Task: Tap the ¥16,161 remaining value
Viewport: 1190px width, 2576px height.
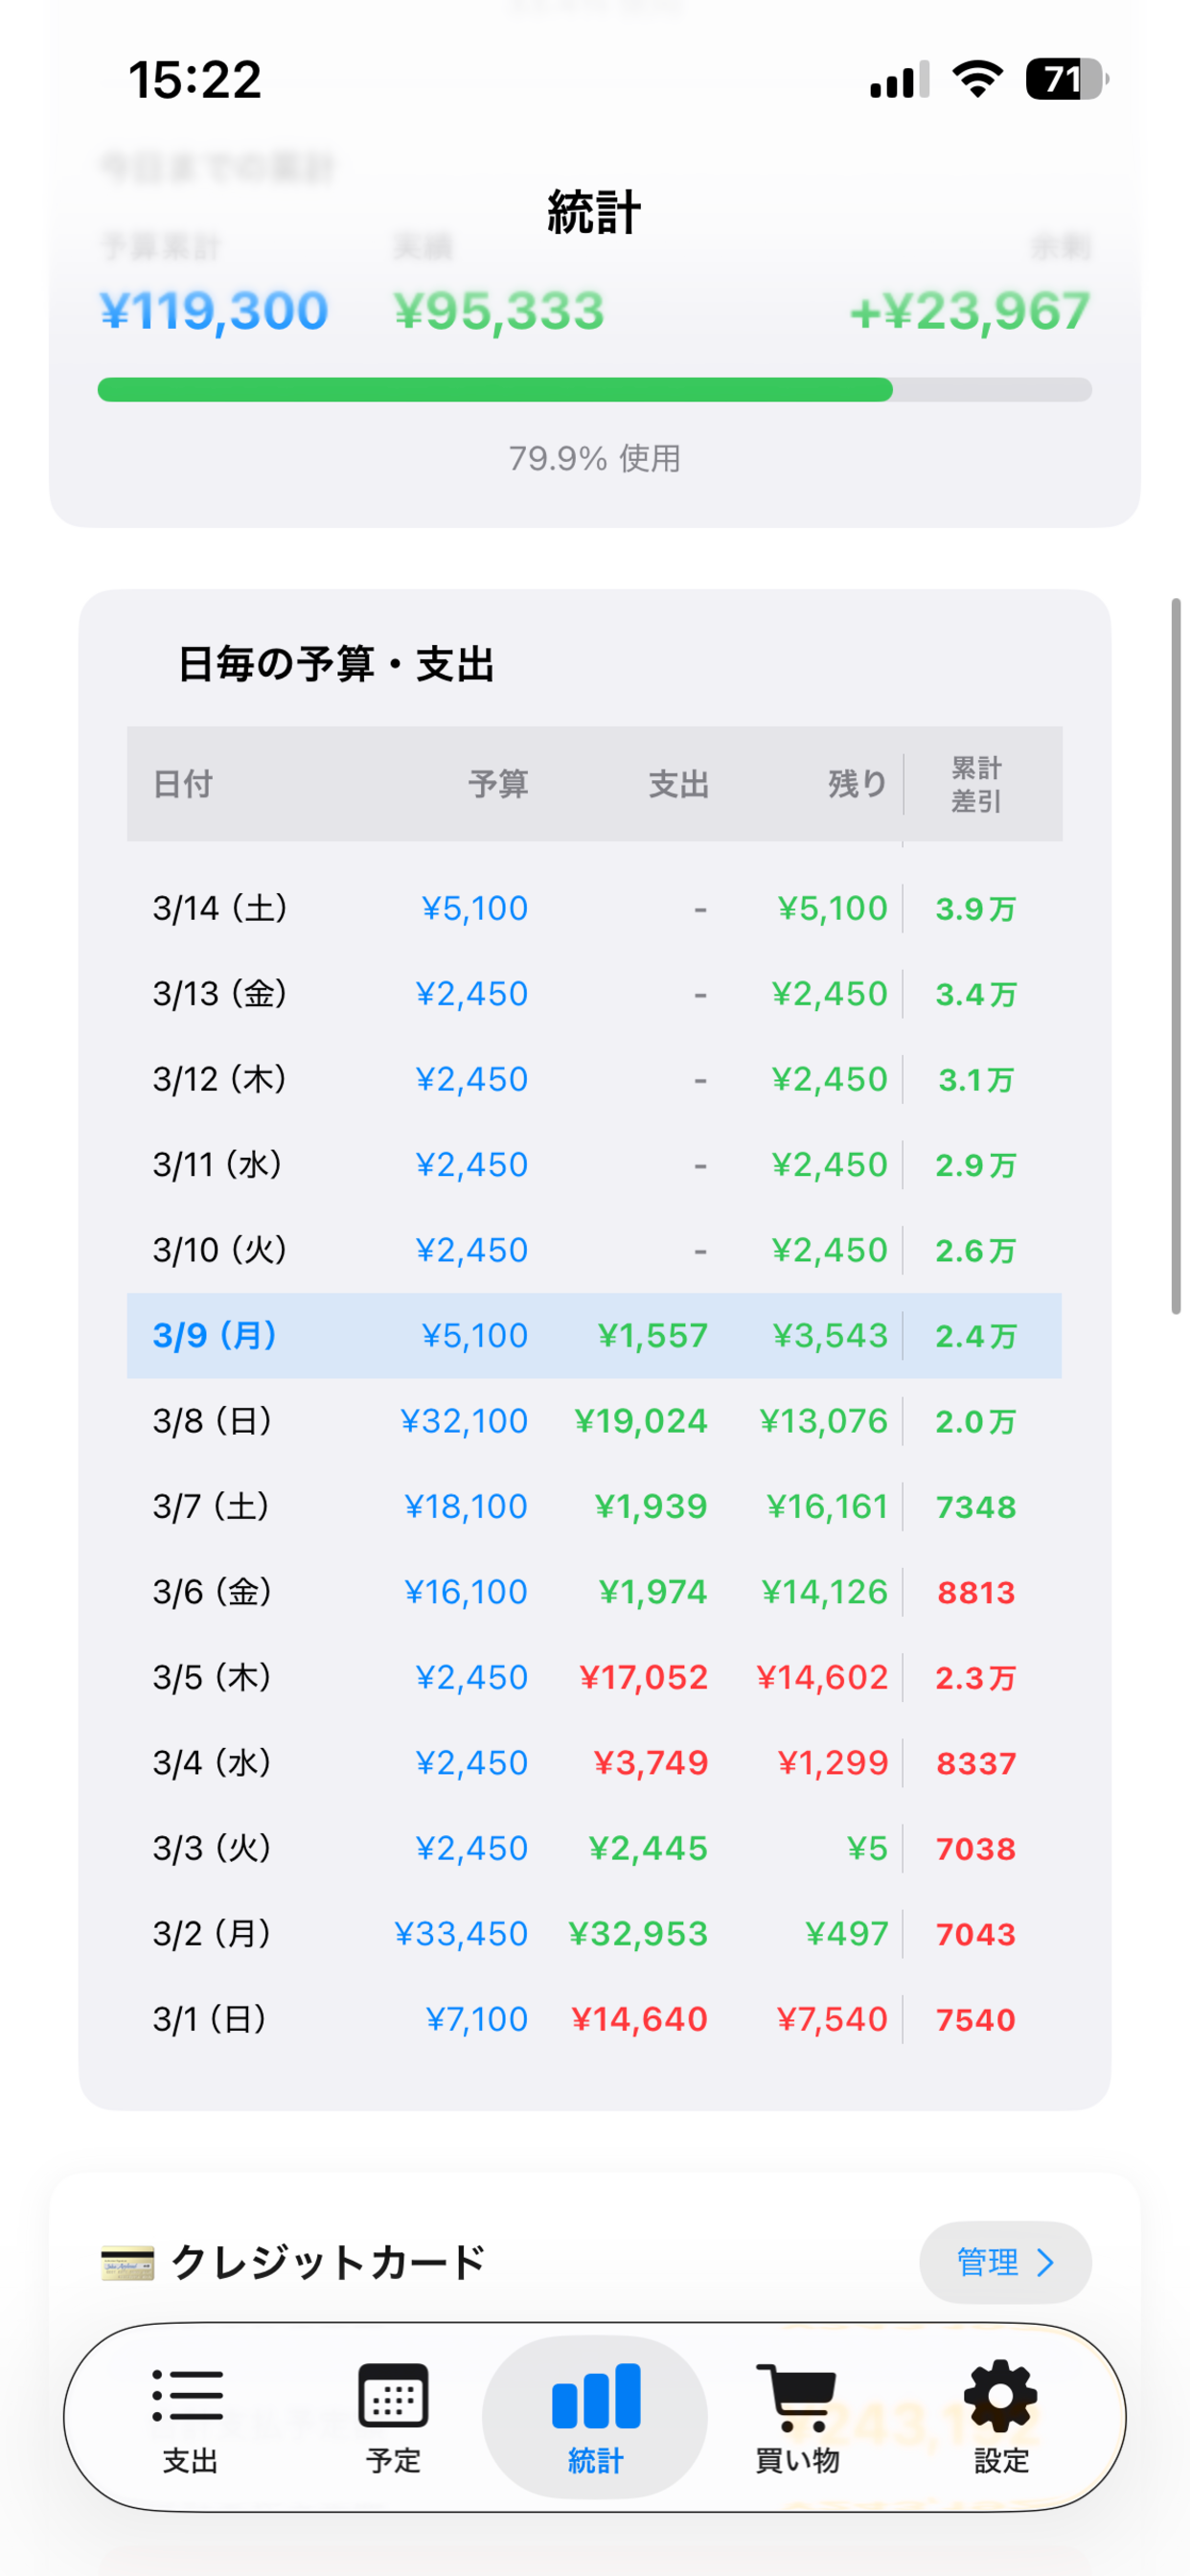Action: (x=827, y=1507)
